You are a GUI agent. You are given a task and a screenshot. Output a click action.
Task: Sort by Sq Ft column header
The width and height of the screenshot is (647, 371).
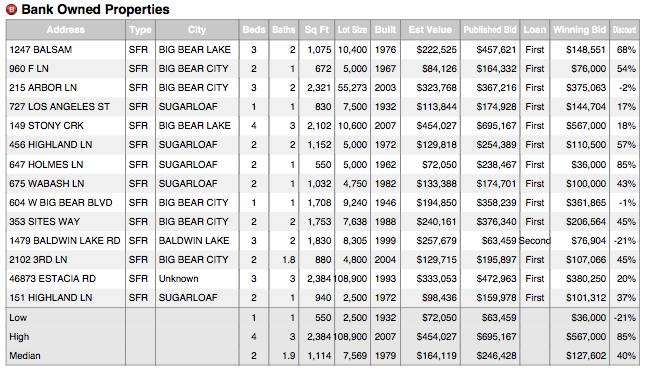pyautogui.click(x=316, y=30)
